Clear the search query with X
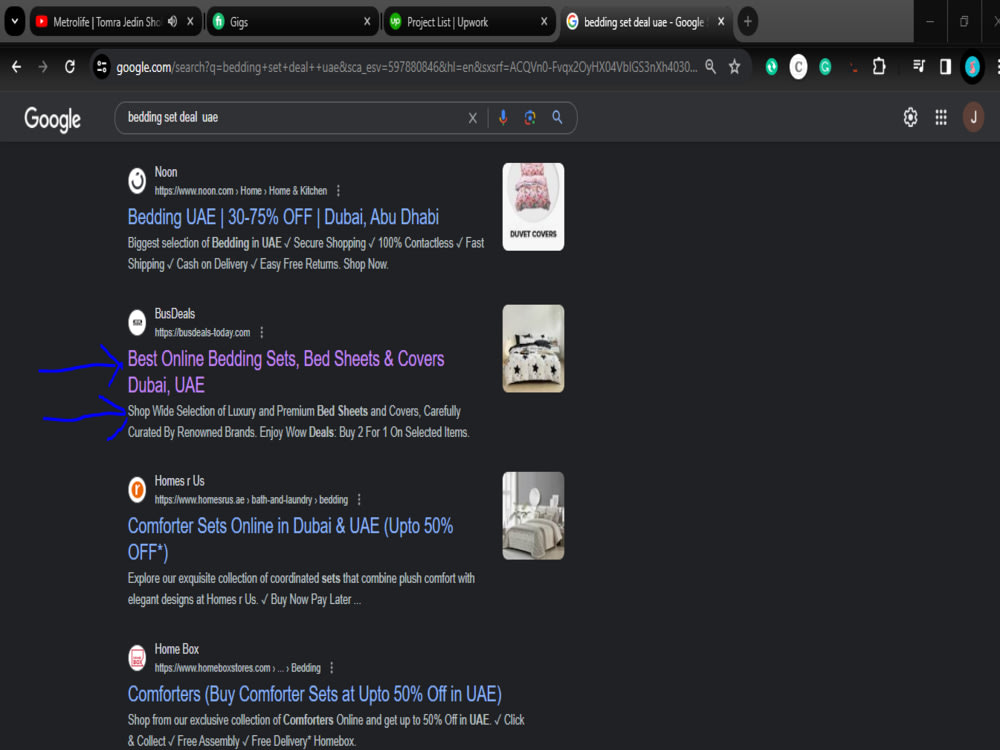1000x750 pixels. pyautogui.click(x=473, y=118)
